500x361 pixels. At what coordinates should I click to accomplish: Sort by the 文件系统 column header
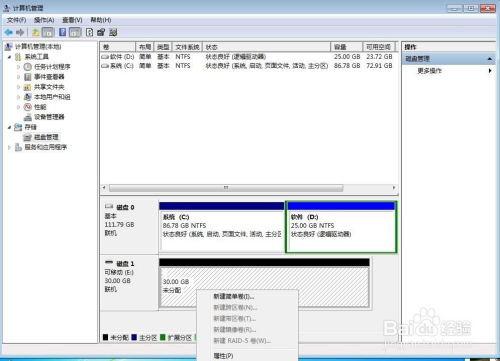pyautogui.click(x=187, y=47)
